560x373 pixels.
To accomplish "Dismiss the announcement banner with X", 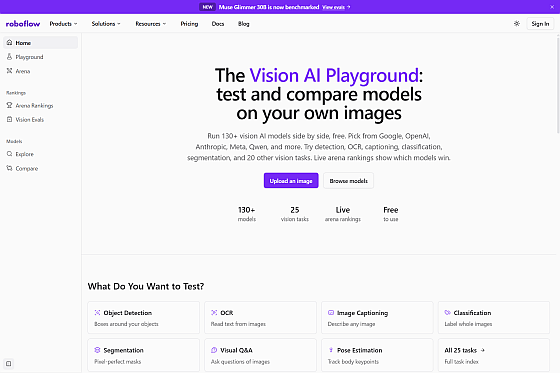I will (552, 7).
